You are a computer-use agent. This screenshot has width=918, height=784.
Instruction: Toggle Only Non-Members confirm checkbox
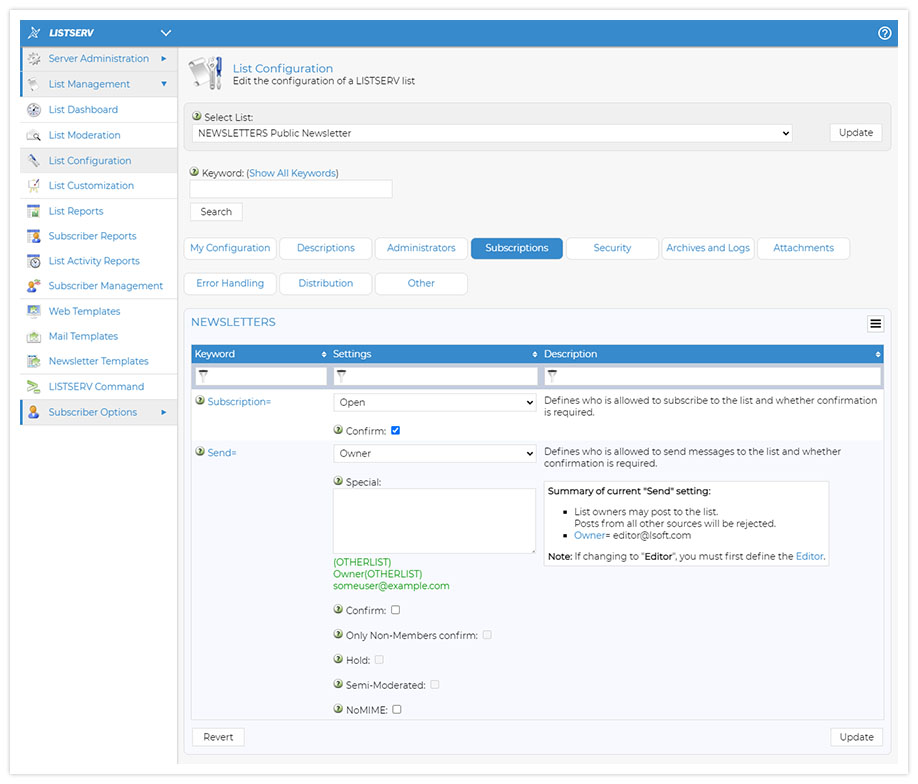pyautogui.click(x=487, y=635)
